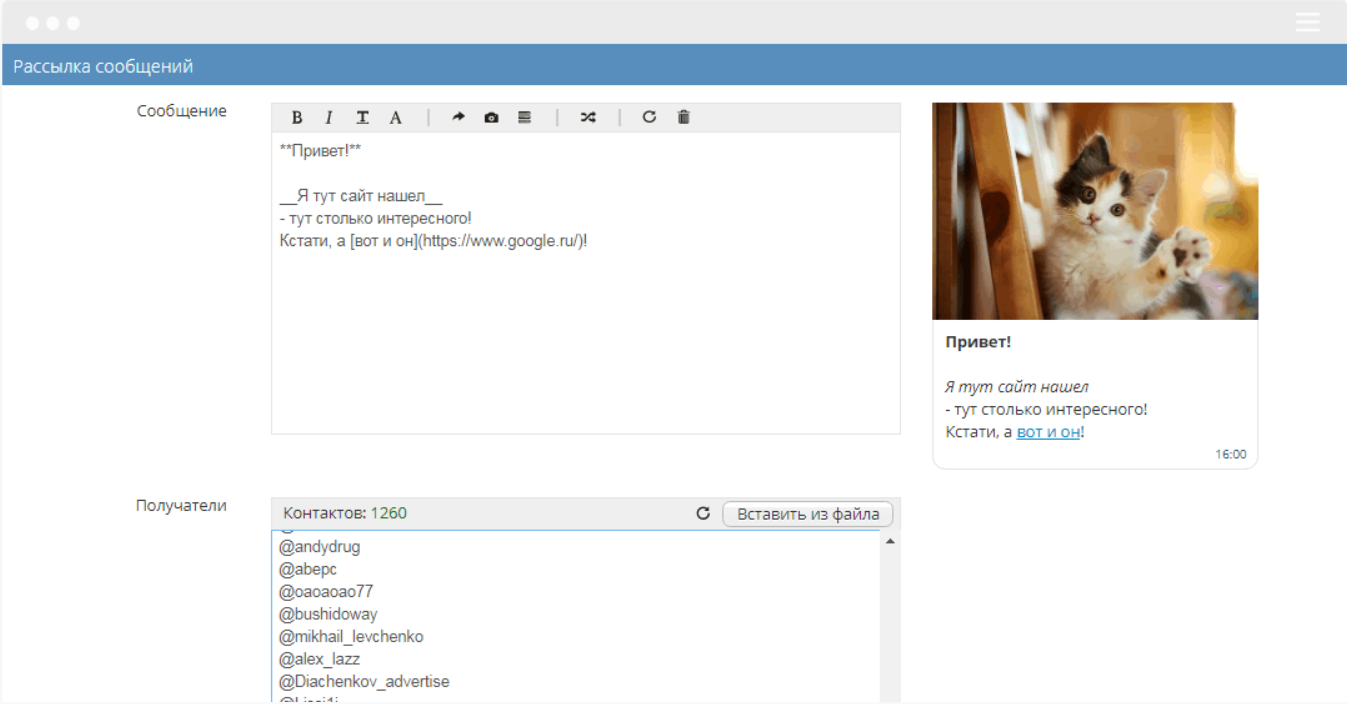Click the kitten image in message preview
Viewport: 1347px width, 704px height.
(x=1095, y=211)
